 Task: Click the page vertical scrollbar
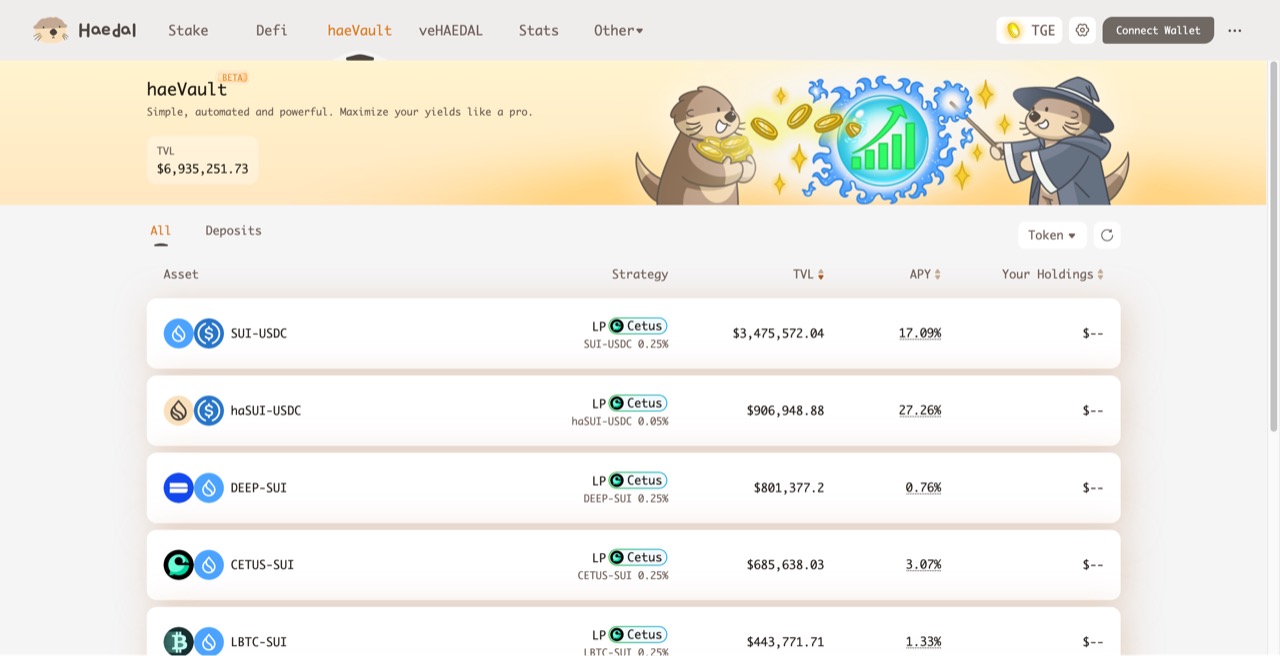point(1273,246)
